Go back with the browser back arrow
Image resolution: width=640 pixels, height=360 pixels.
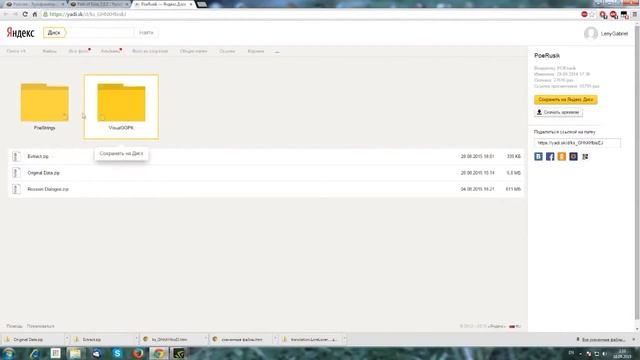point(6,14)
